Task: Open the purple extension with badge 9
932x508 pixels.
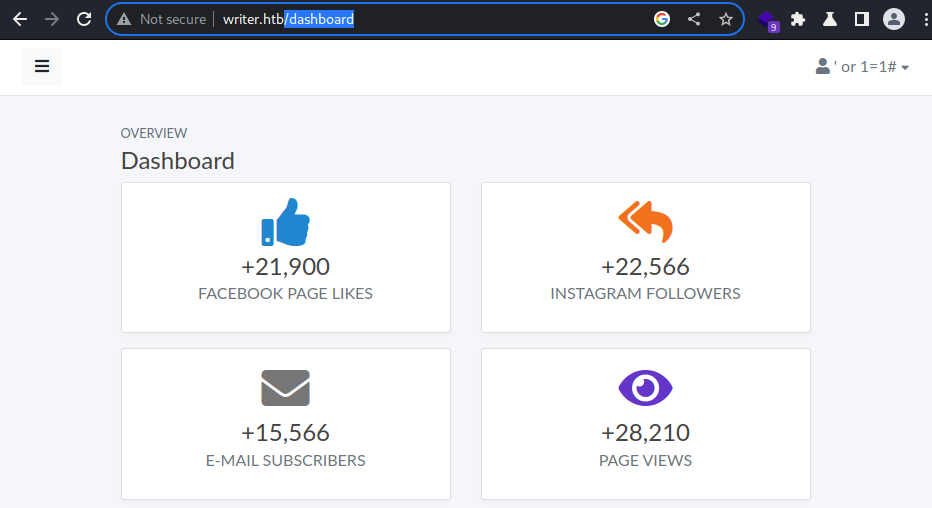Action: [x=769, y=21]
